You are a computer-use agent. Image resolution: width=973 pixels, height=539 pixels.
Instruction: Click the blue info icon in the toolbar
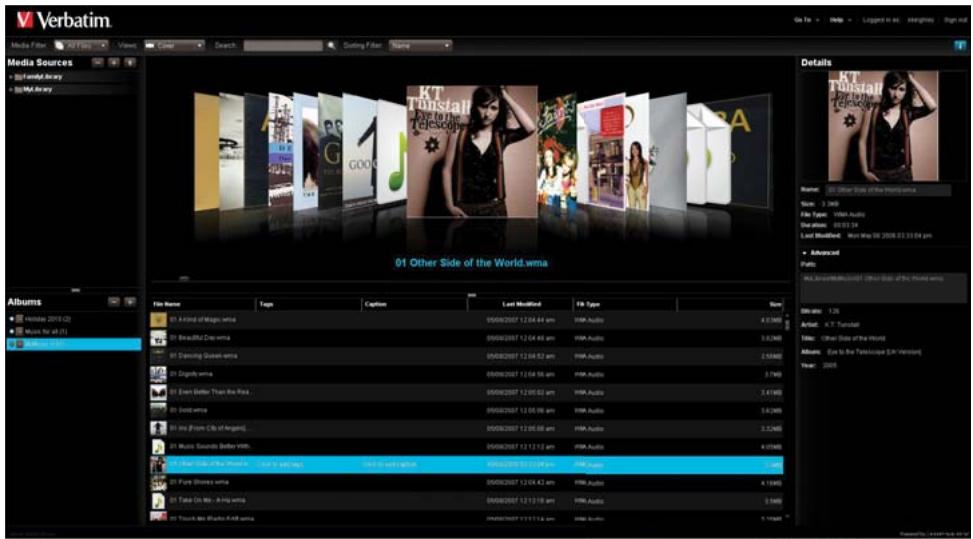(x=960, y=45)
